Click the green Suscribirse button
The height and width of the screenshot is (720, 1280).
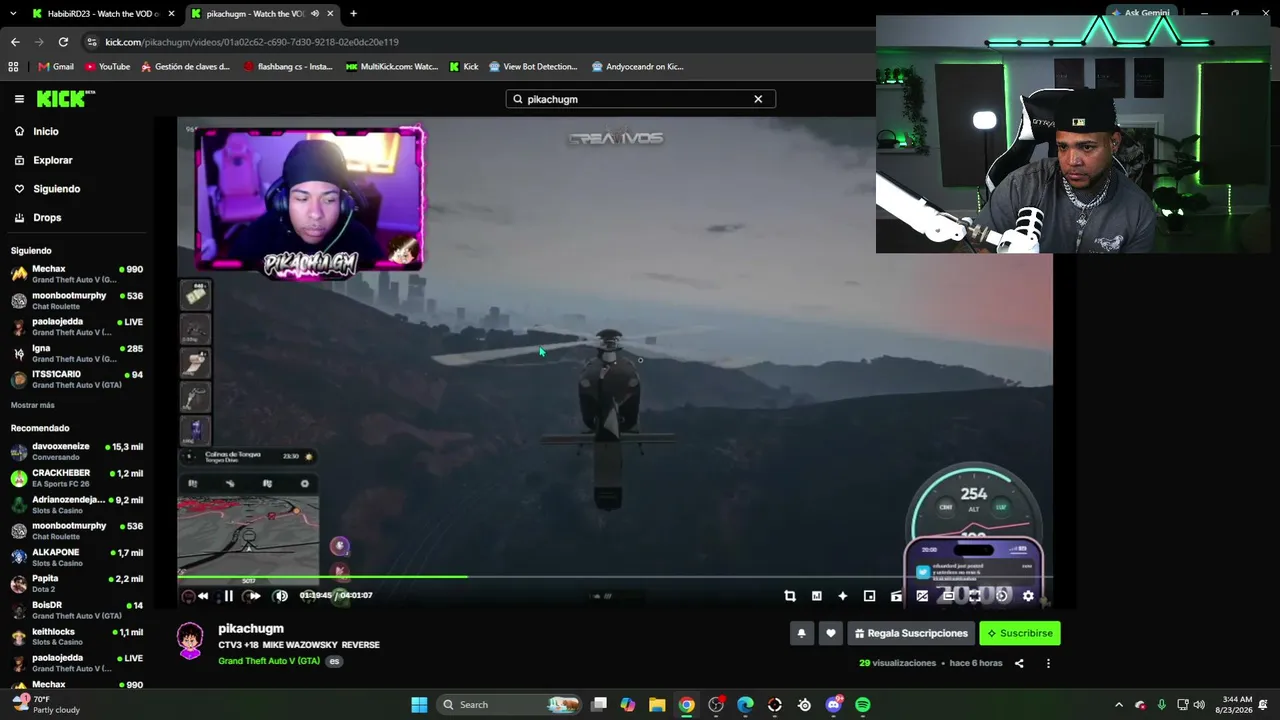pos(1020,633)
